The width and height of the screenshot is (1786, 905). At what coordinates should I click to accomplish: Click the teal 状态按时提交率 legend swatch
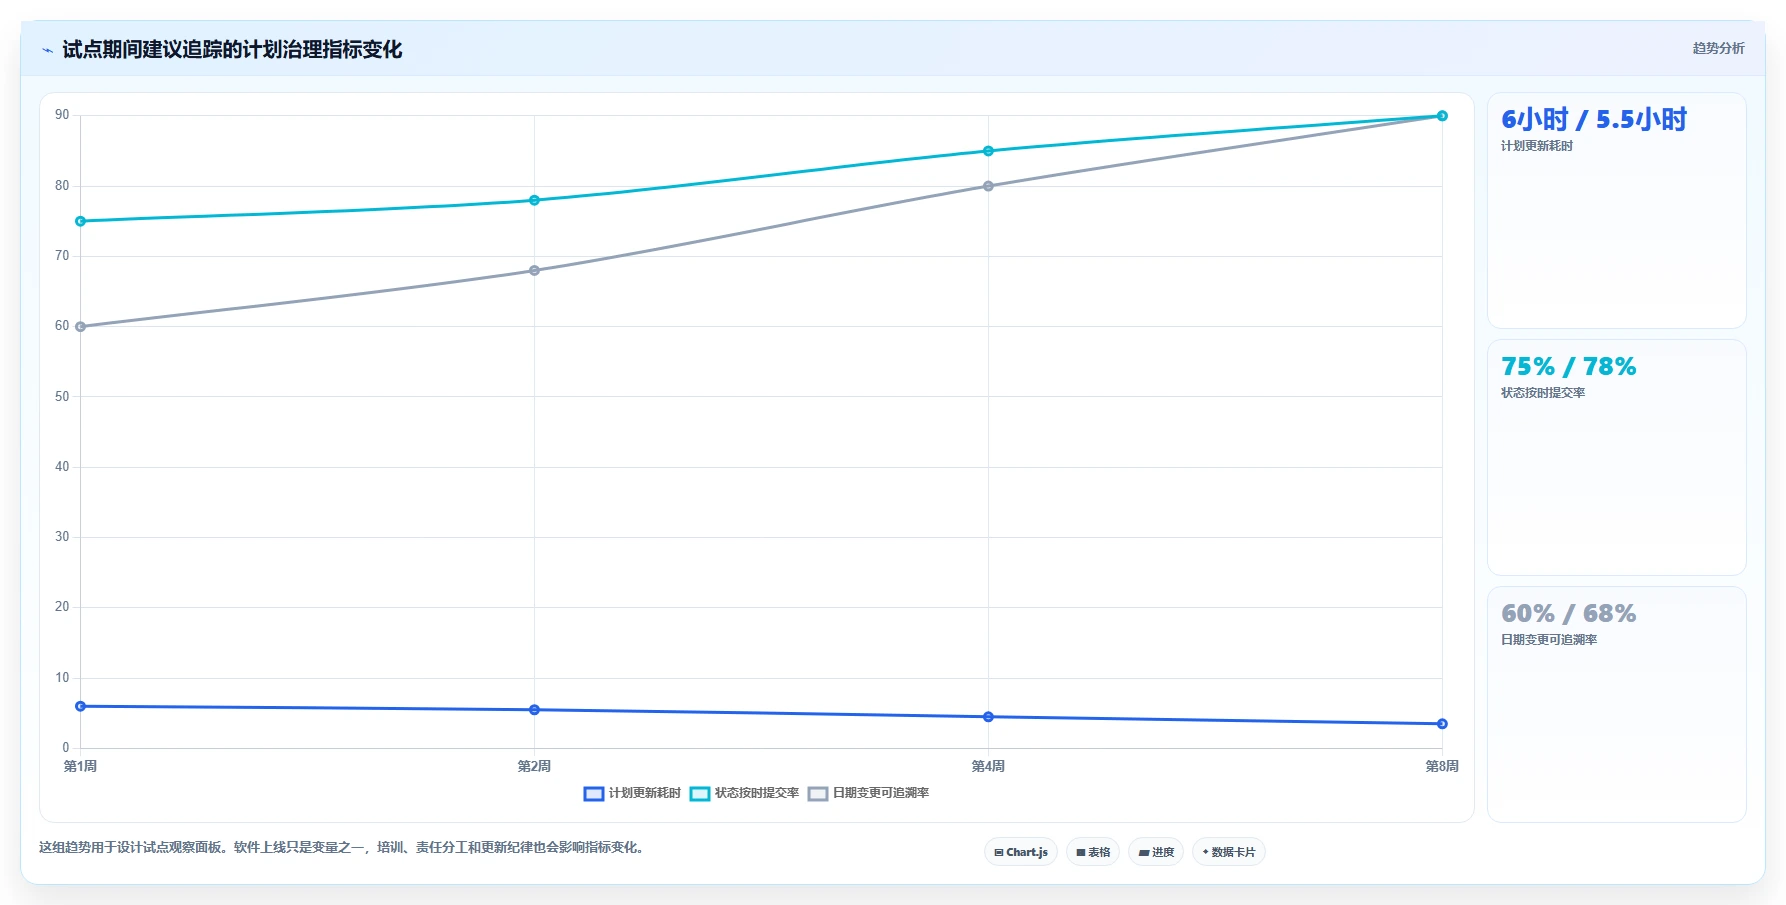[x=700, y=794]
